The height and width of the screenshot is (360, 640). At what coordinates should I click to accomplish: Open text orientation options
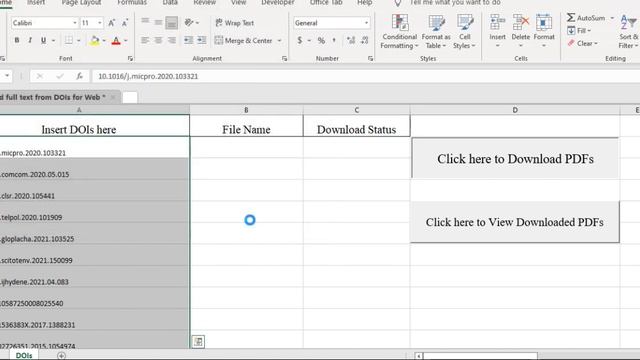(191, 22)
